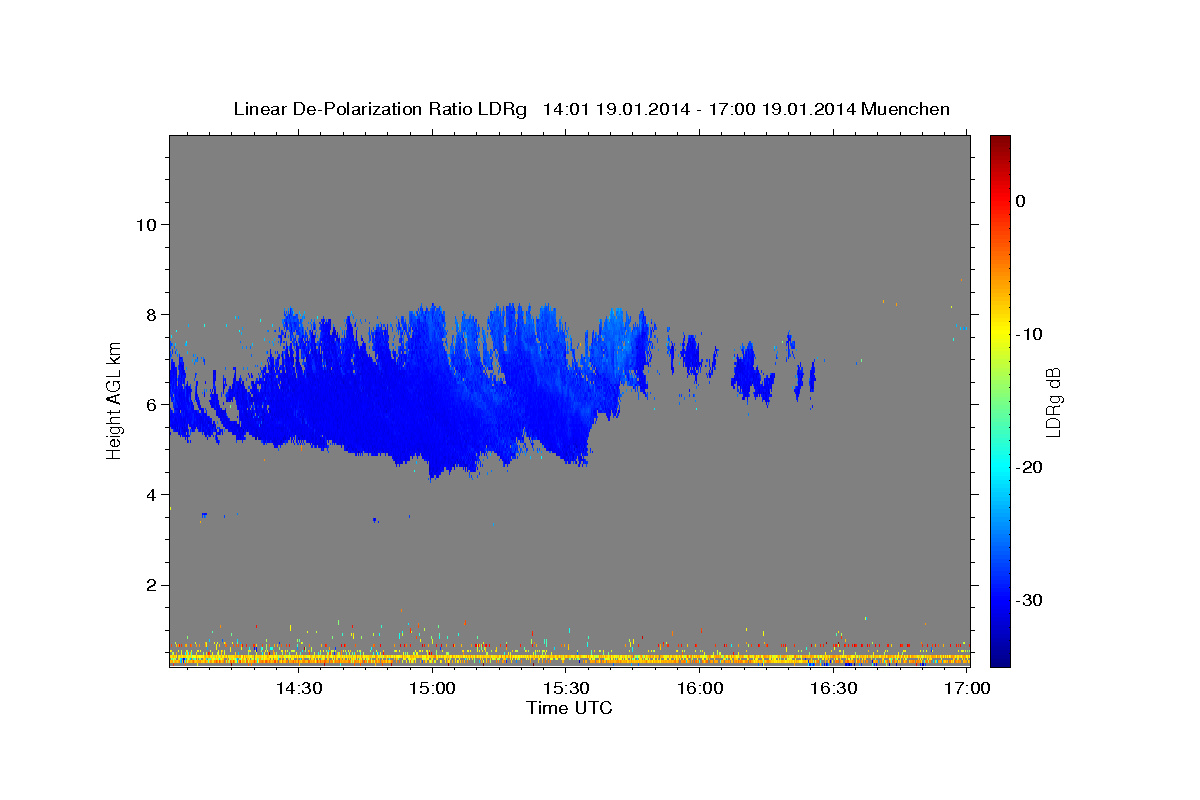Click the 15:00 time tick label

(x=432, y=689)
